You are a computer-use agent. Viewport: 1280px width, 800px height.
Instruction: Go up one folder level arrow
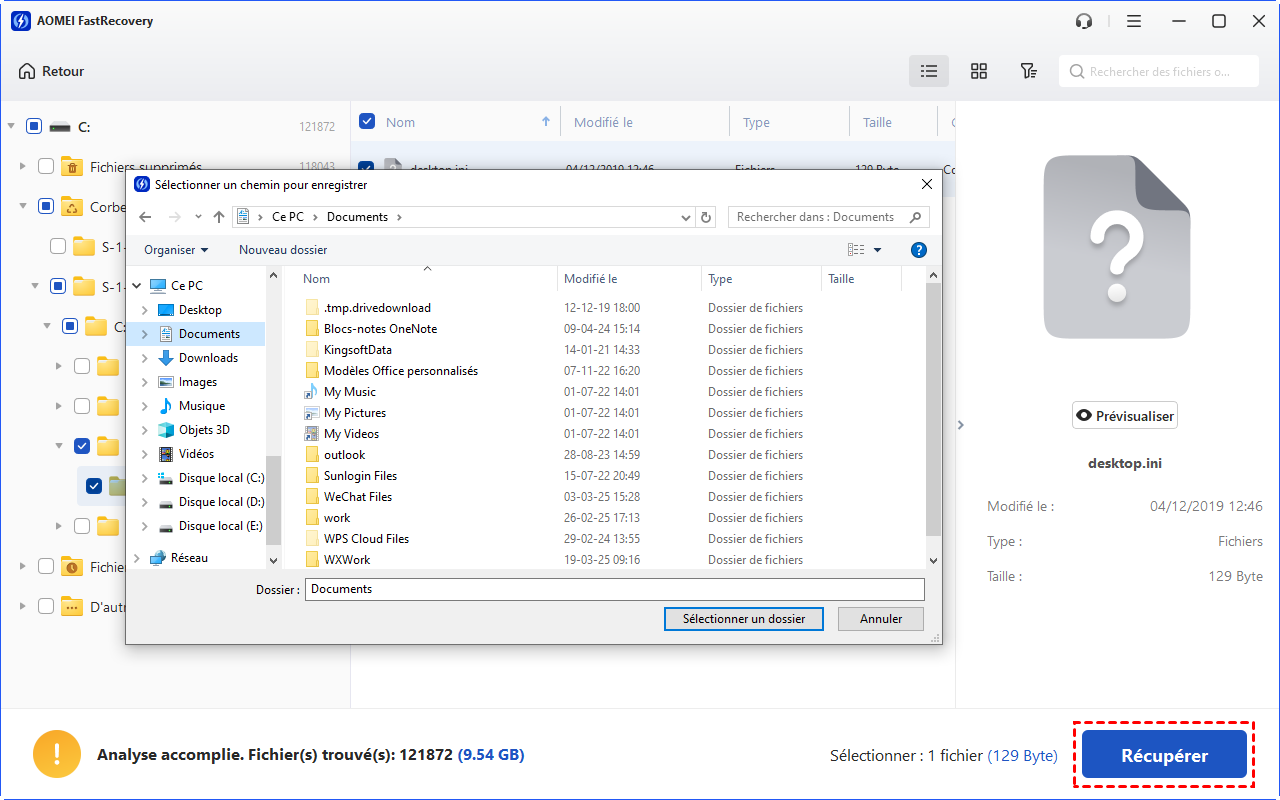click(x=219, y=217)
